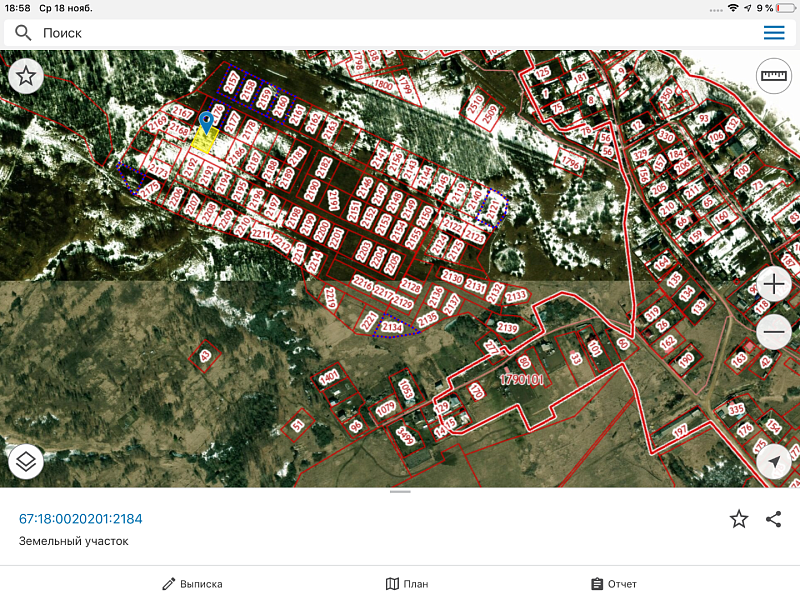Toggle favorite star for parcel 2184
Screen dimensions: 800x600
click(738, 518)
